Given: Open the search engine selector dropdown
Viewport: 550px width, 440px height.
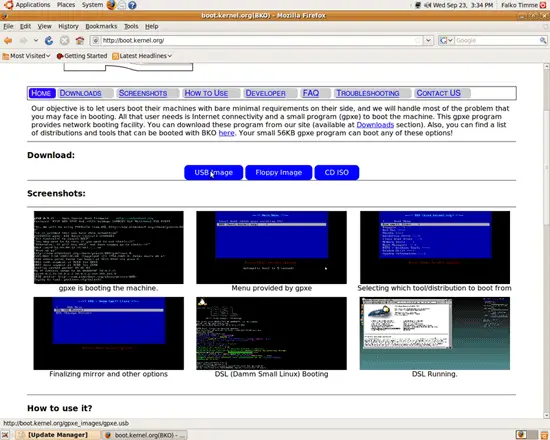Looking at the screenshot, I should (x=447, y=41).
